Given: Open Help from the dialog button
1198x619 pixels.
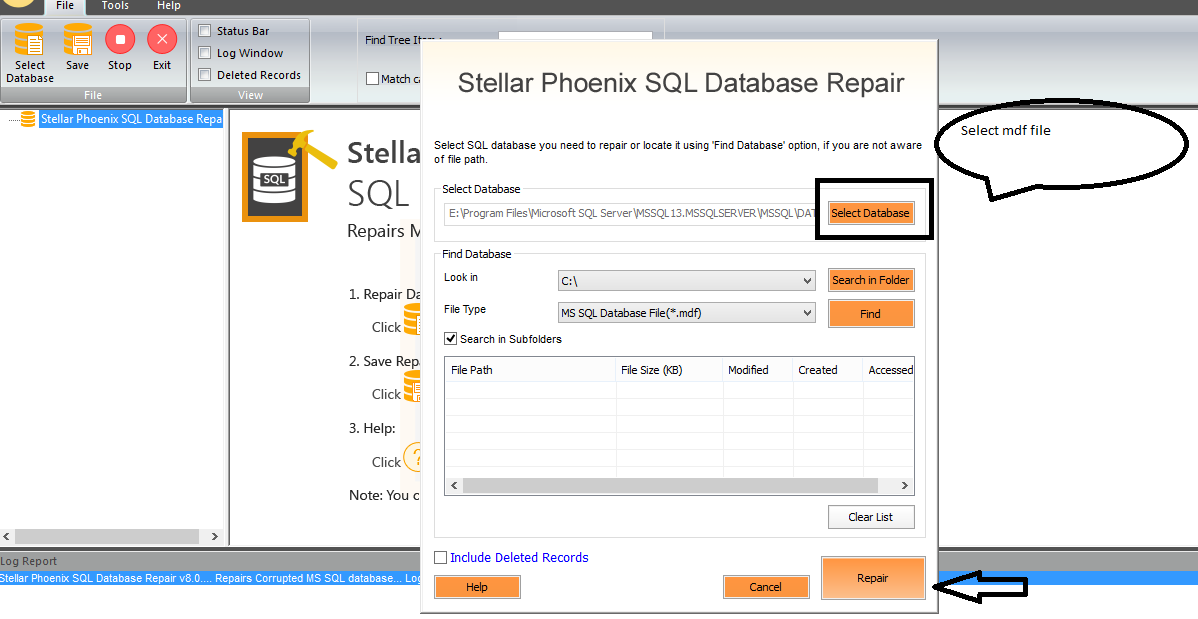Looking at the screenshot, I should [477, 587].
